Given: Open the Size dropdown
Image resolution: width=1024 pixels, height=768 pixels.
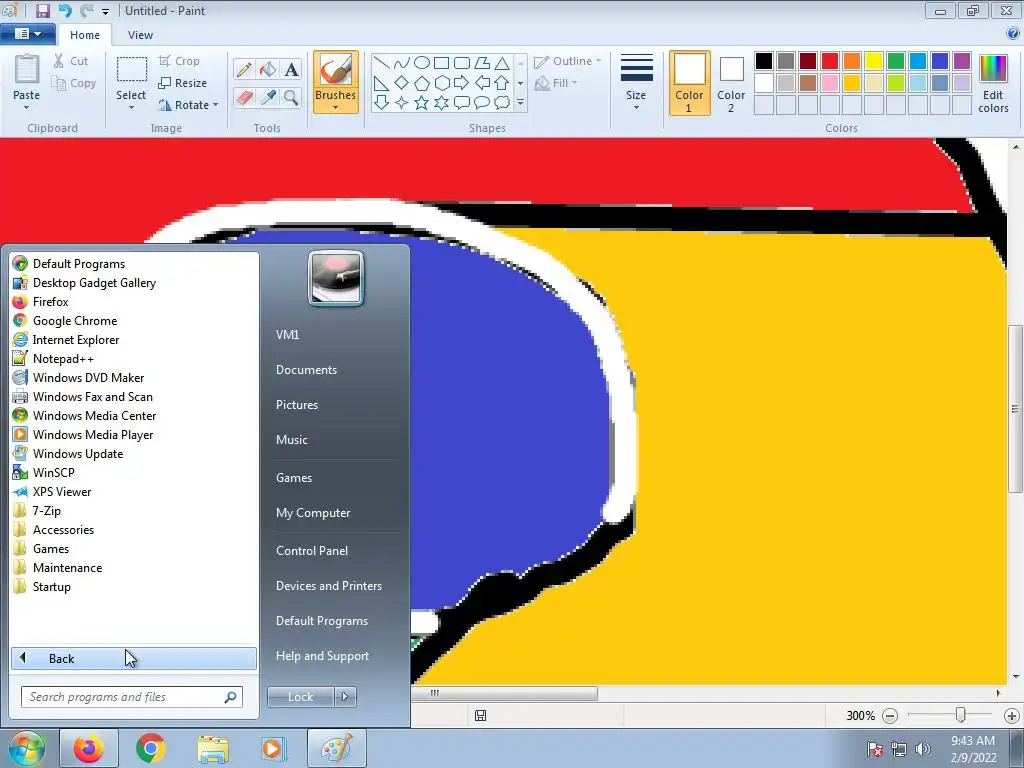Looking at the screenshot, I should pos(636,82).
